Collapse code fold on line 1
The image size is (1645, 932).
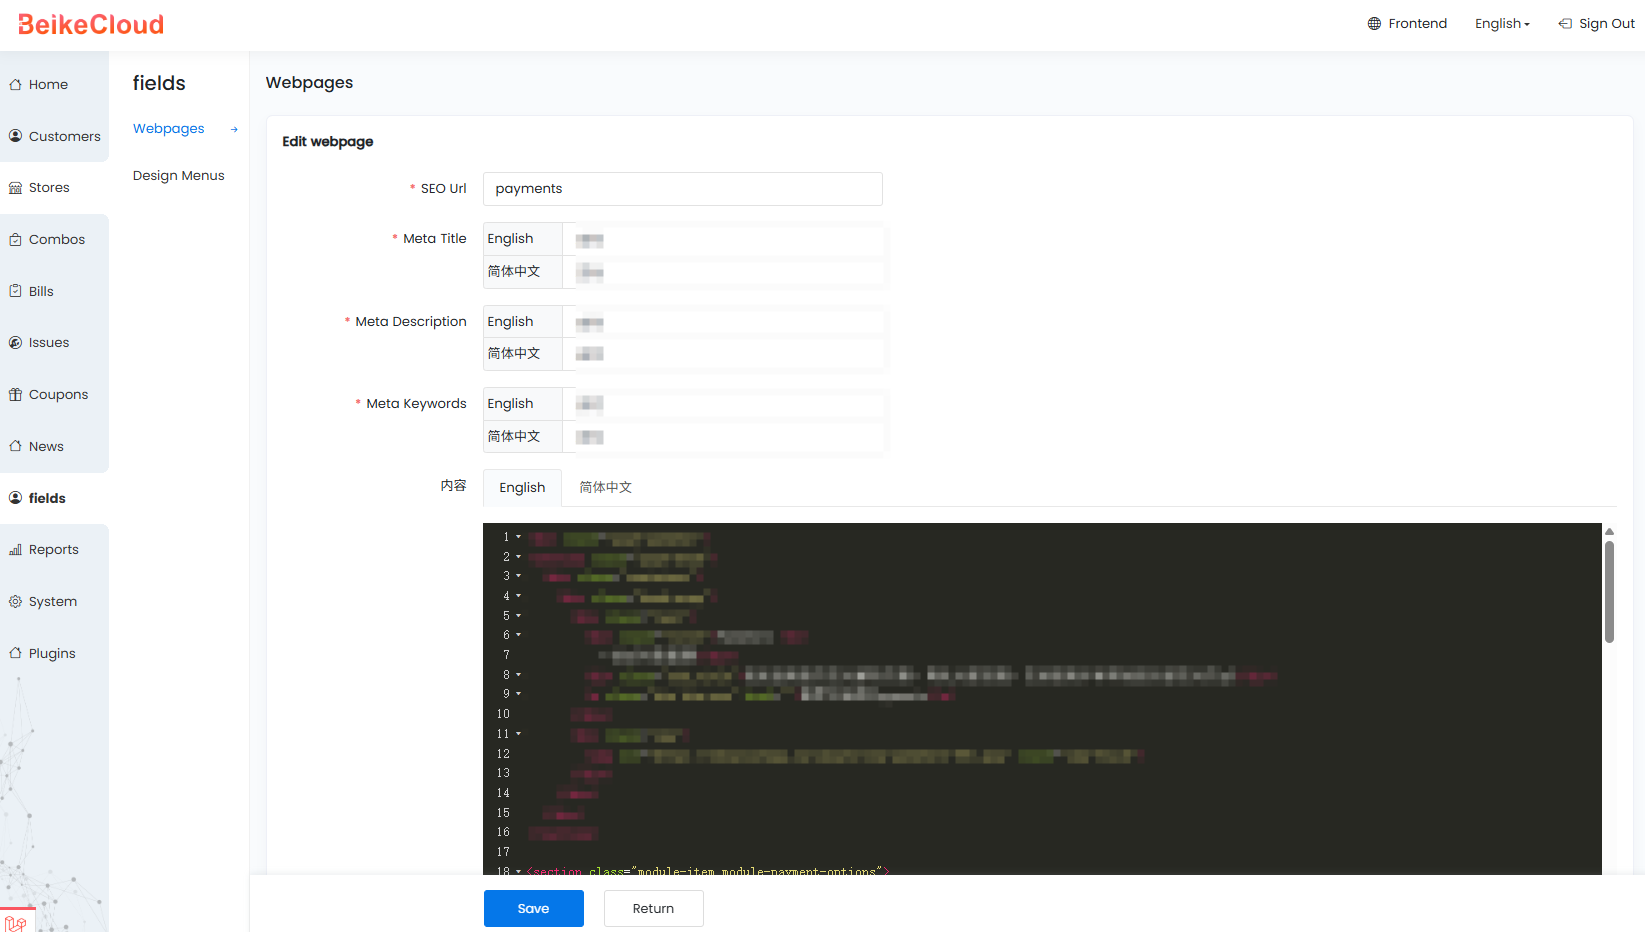pos(518,537)
